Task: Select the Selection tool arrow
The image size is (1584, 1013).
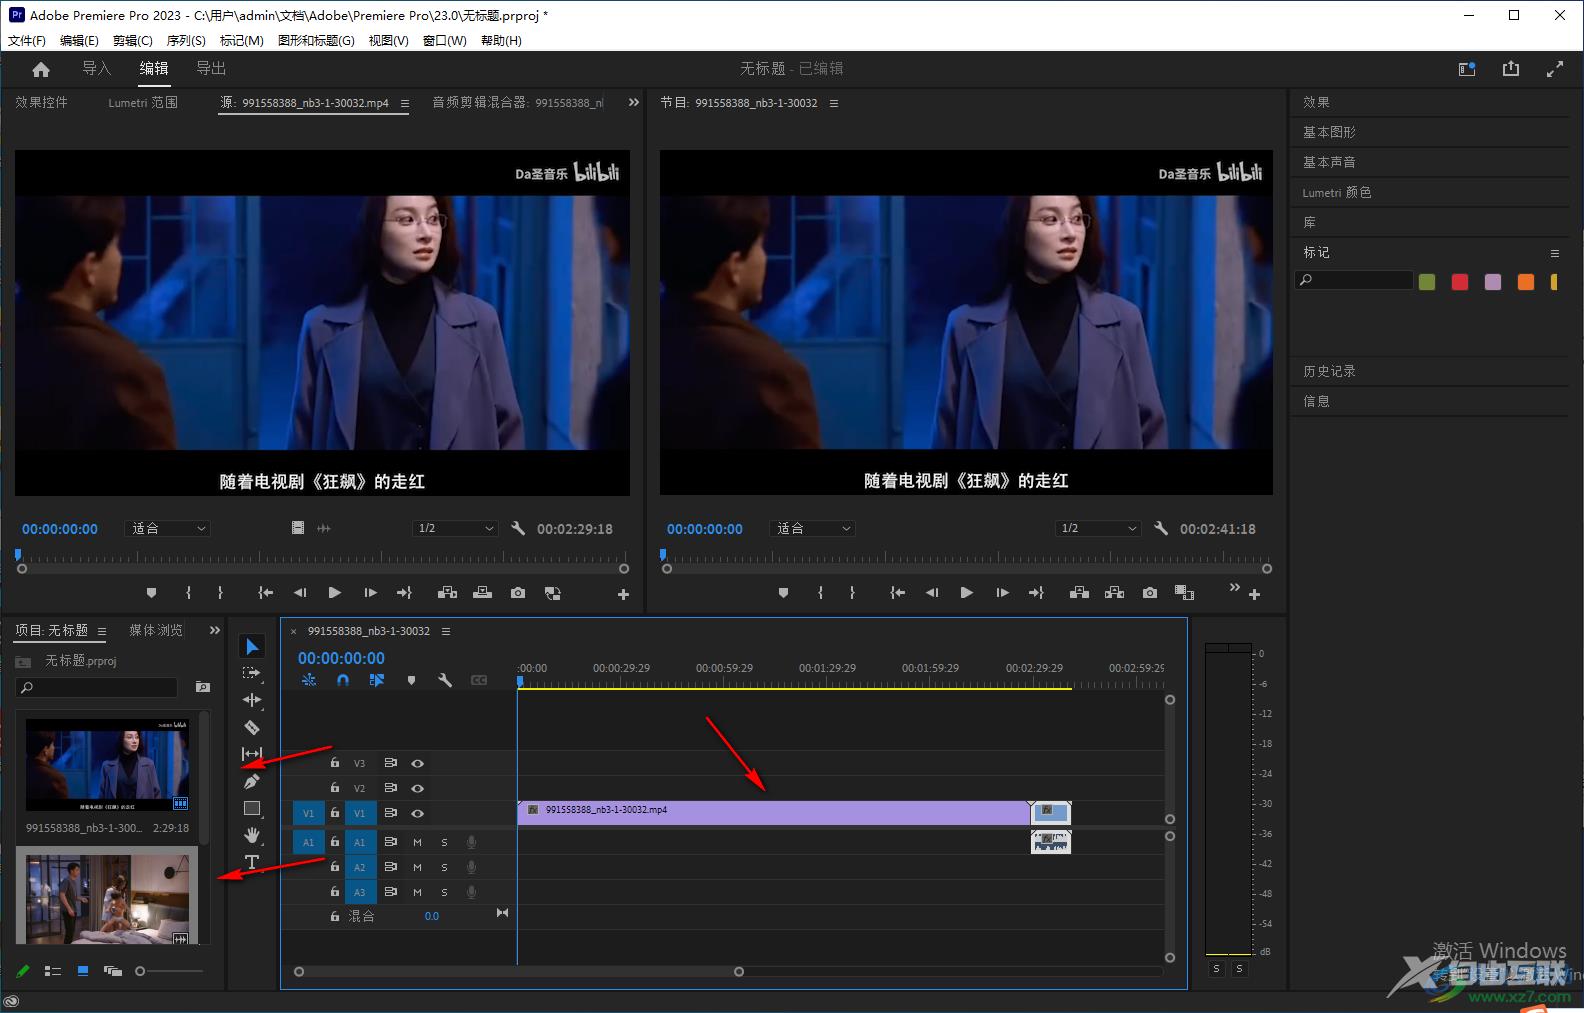Action: (252, 647)
